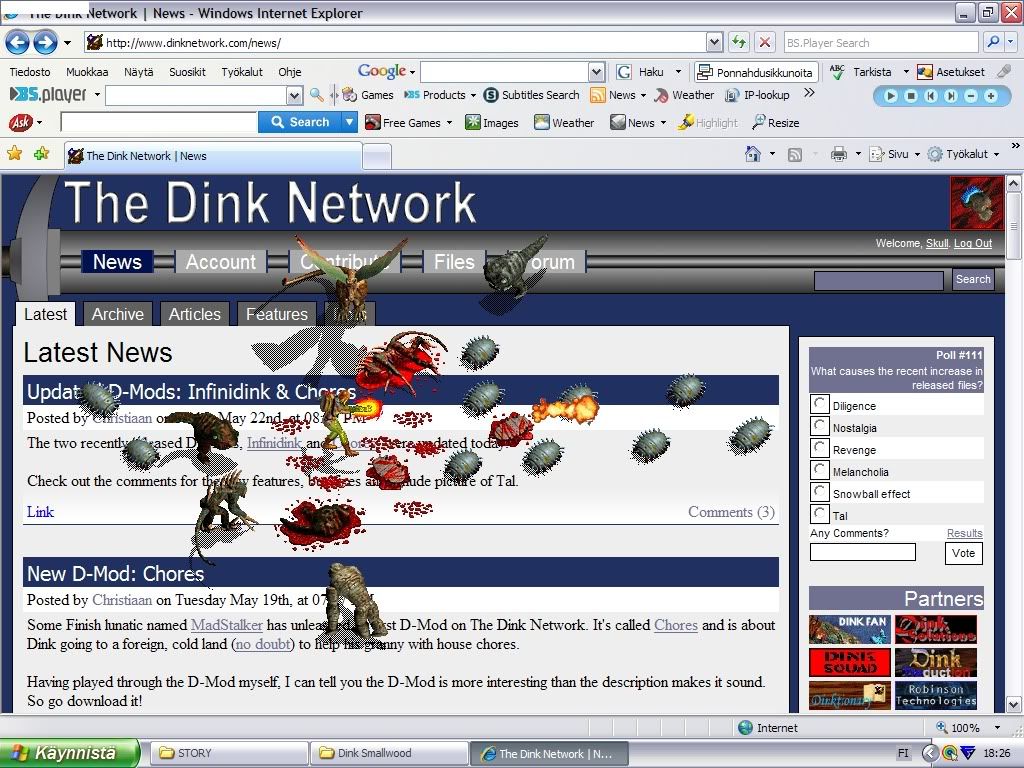Screen dimensions: 1024x768
Task: Click the Stop loading red X icon
Action: (765, 42)
